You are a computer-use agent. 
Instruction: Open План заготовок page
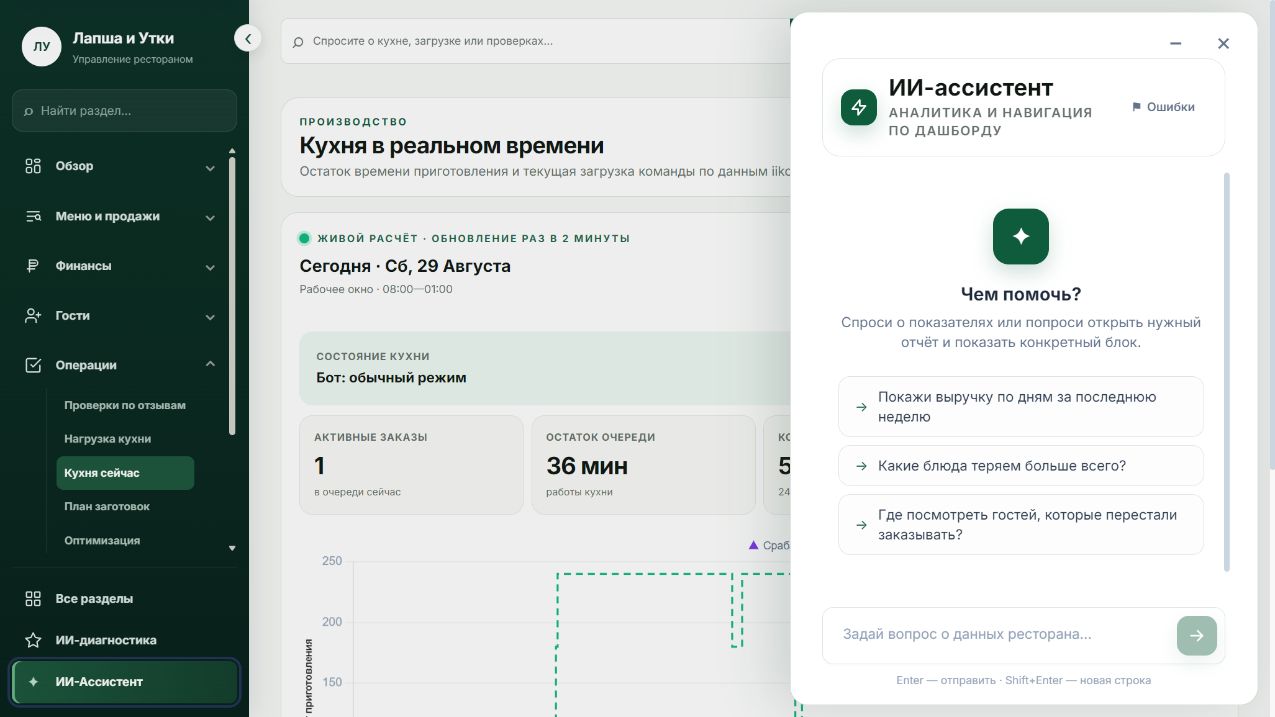pyautogui.click(x=125, y=506)
